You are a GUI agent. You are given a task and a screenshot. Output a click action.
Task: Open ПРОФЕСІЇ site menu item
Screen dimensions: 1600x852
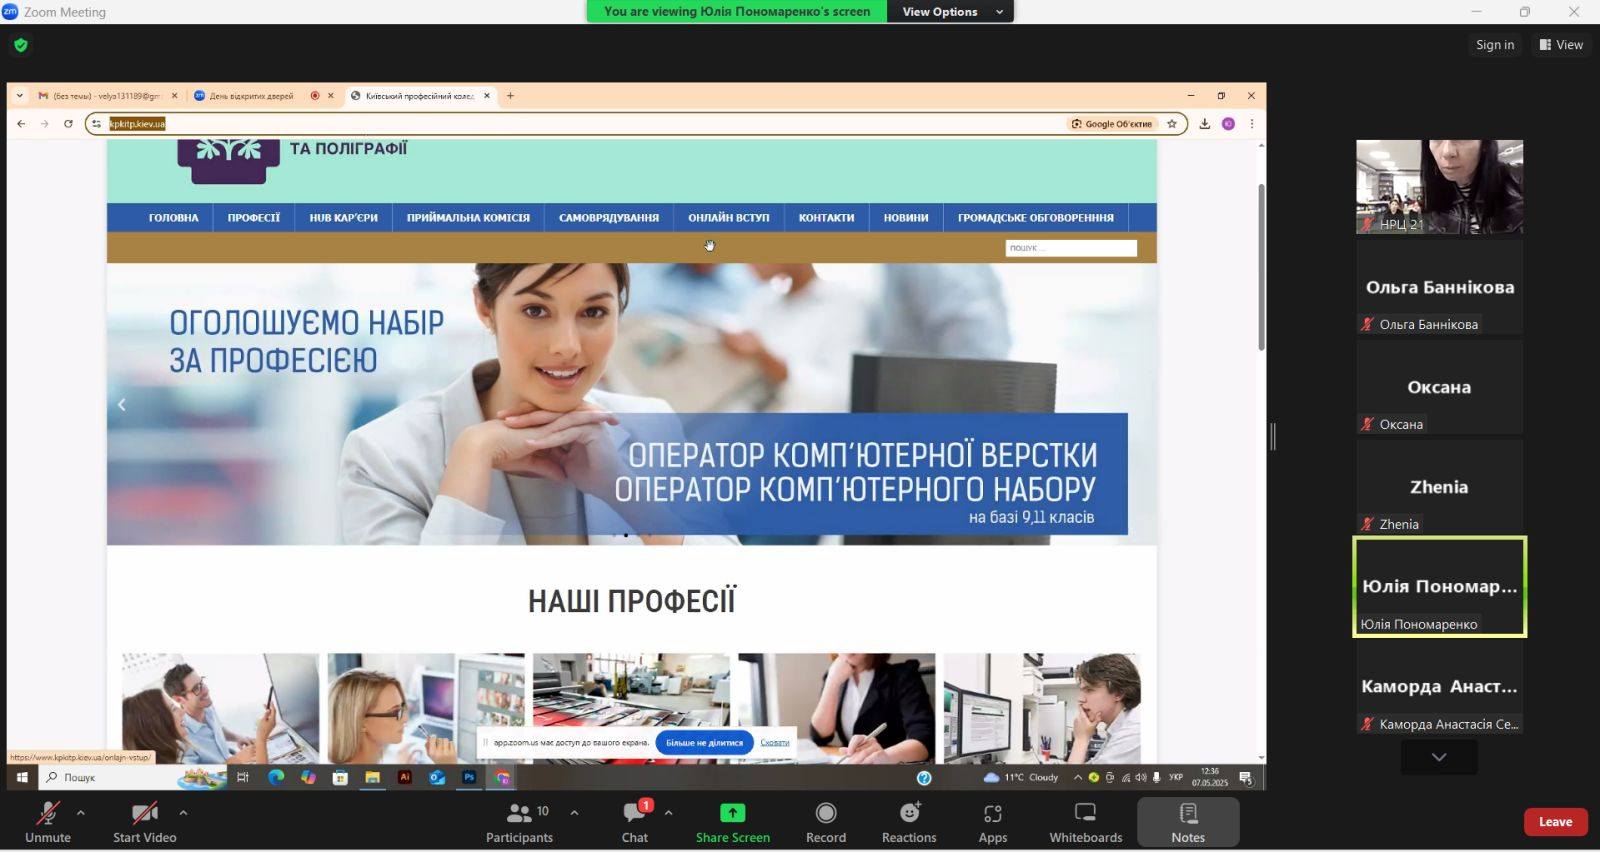click(x=254, y=217)
